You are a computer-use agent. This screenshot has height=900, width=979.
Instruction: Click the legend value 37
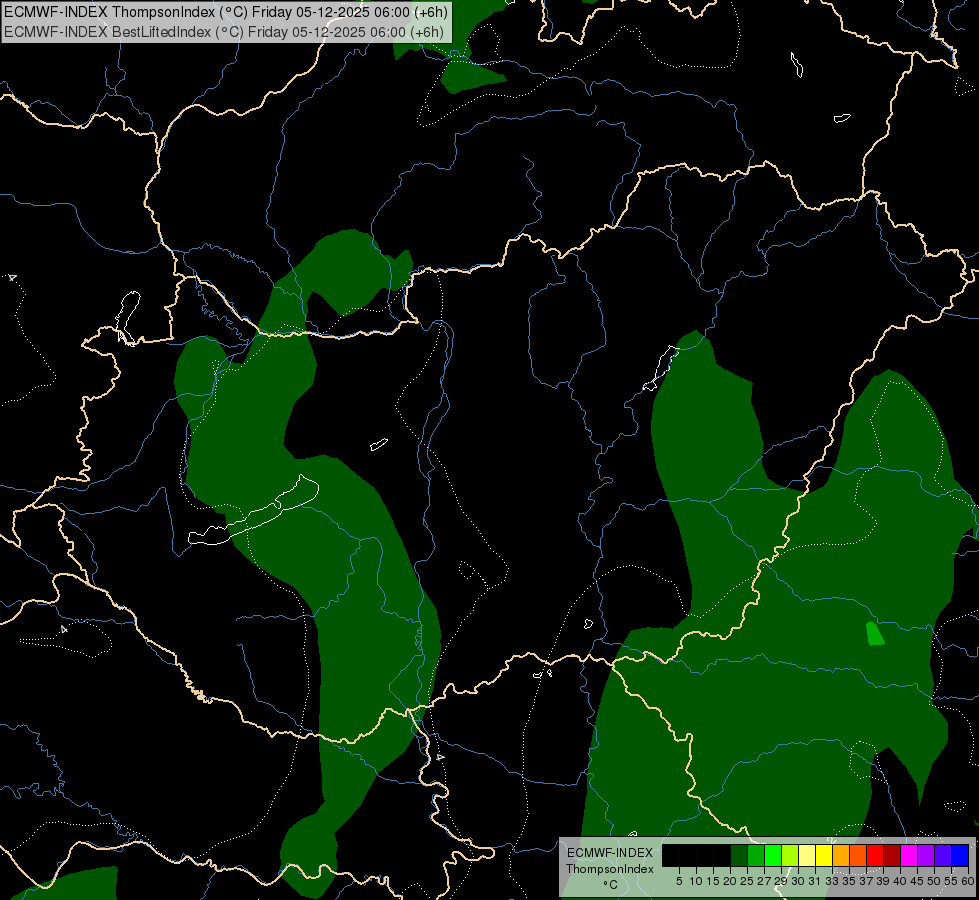(867, 881)
